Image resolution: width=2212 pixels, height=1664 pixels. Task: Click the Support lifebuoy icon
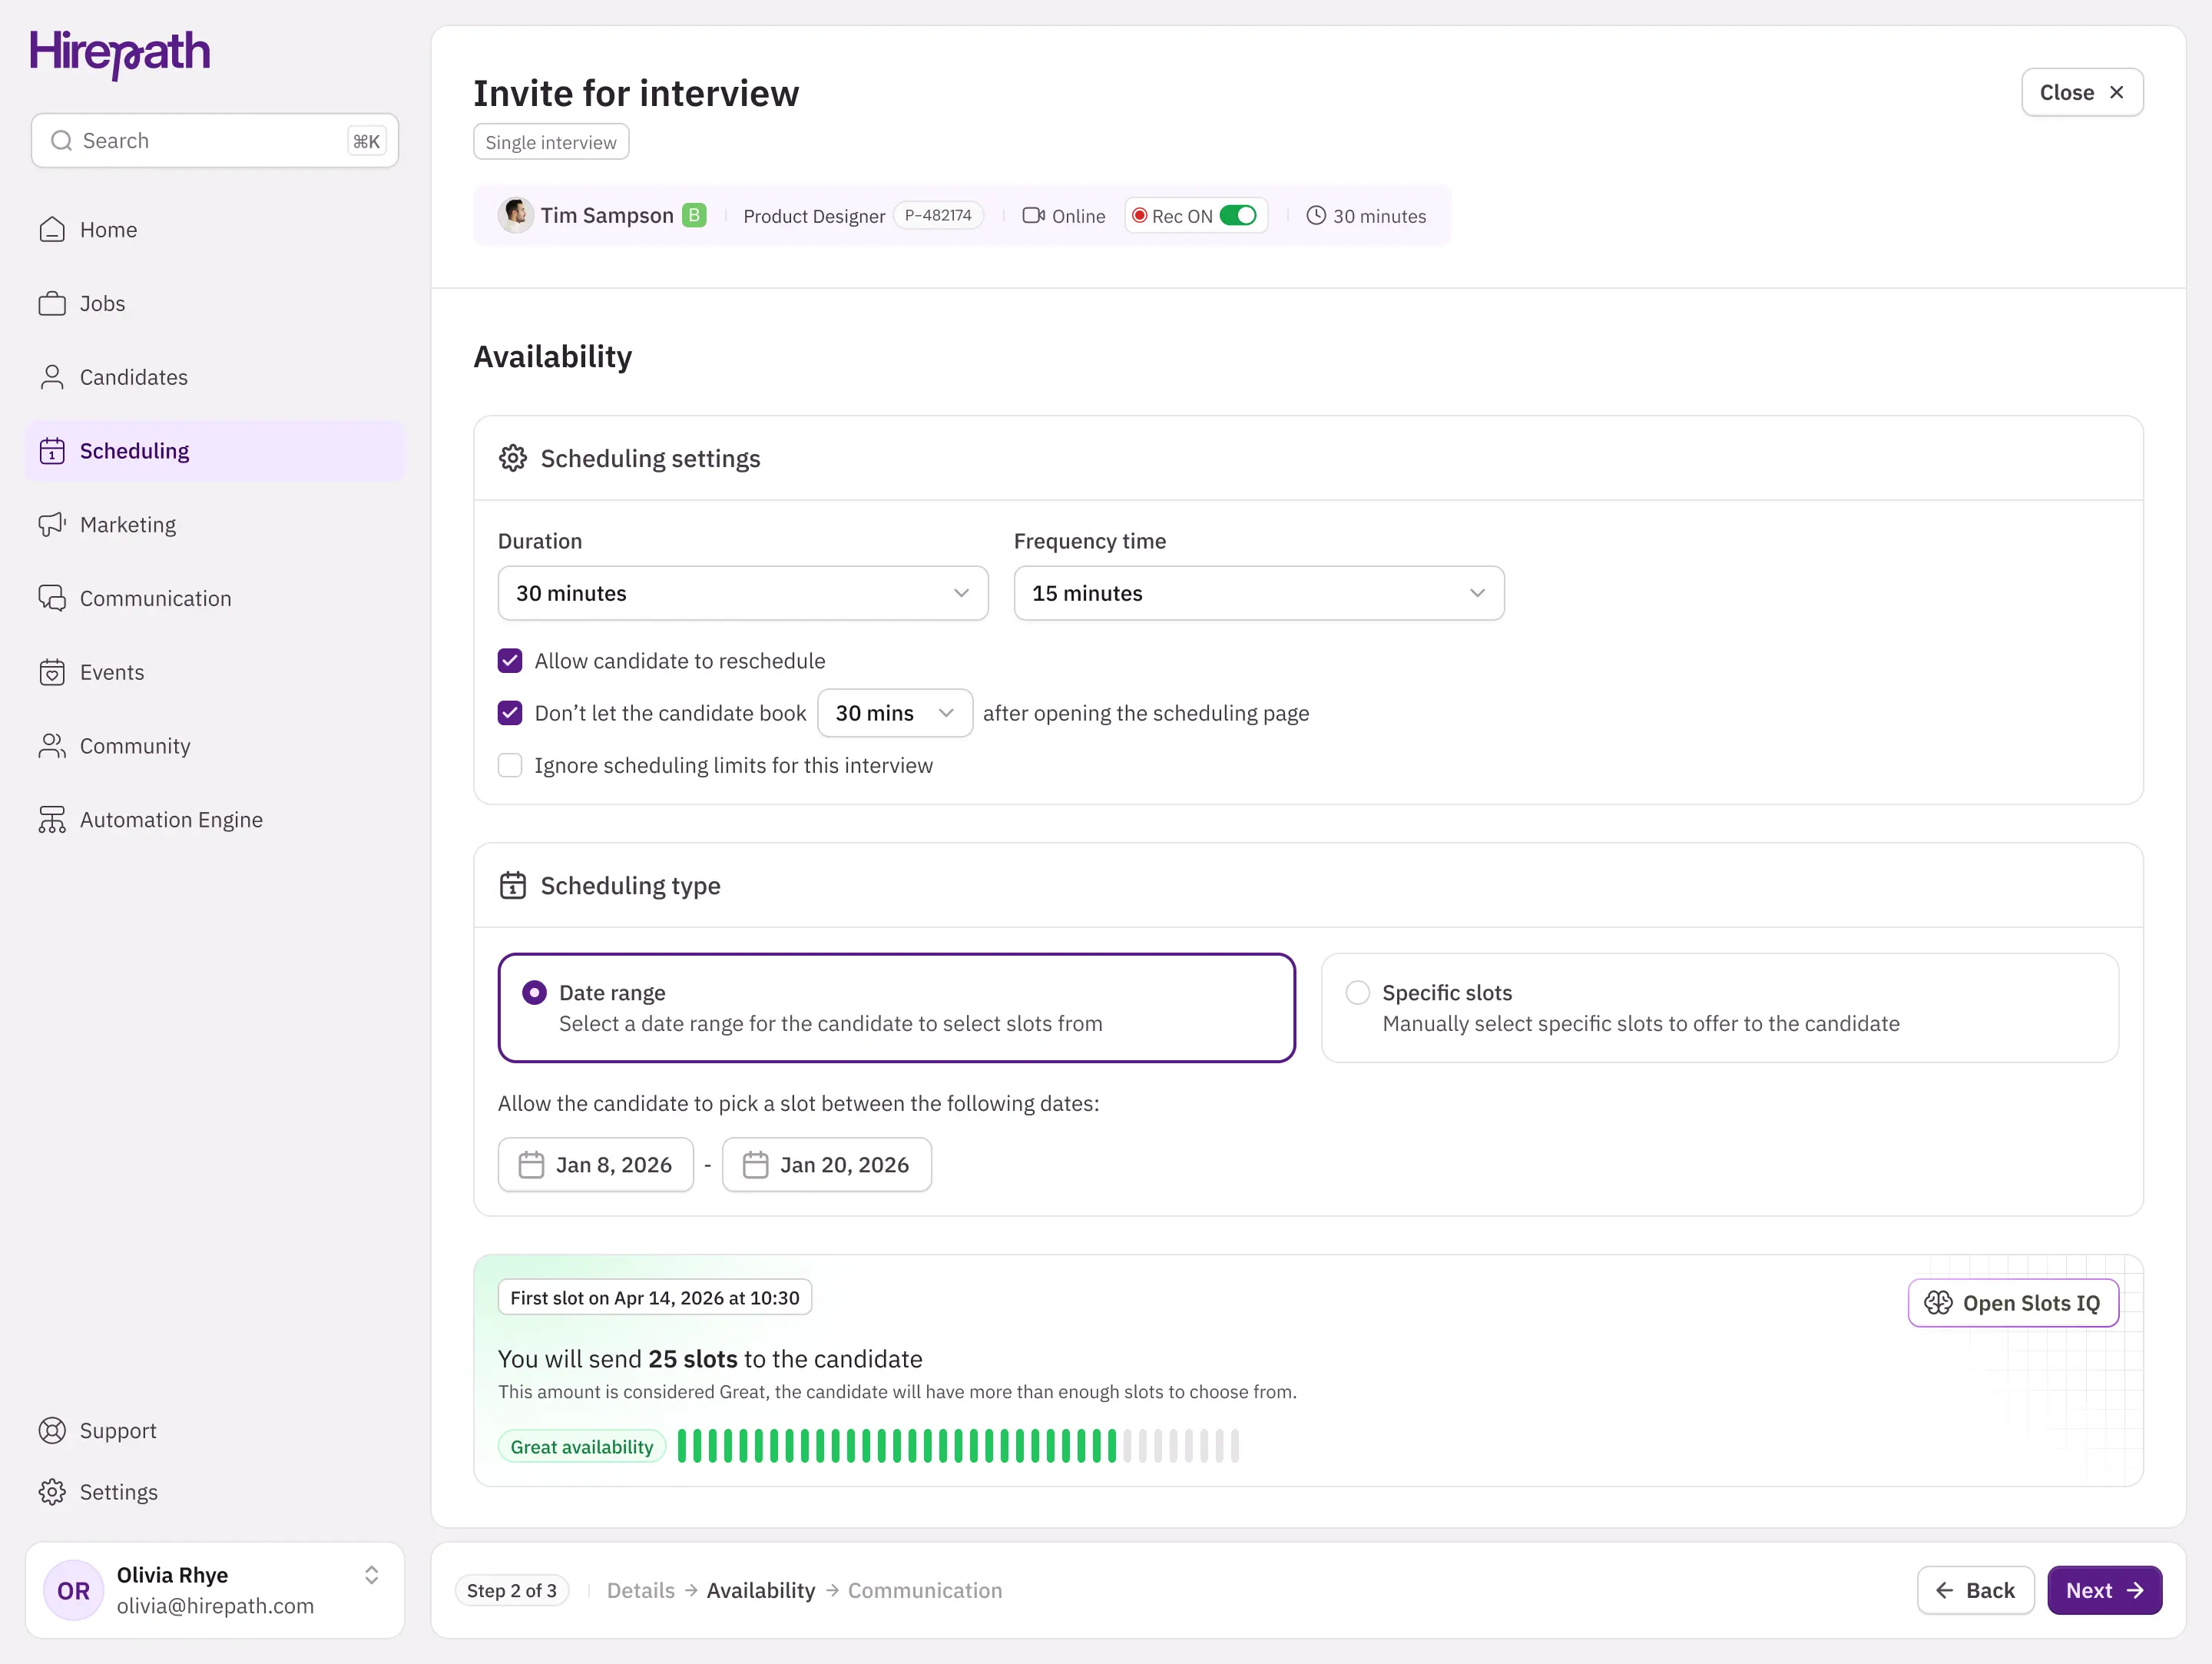52,1431
